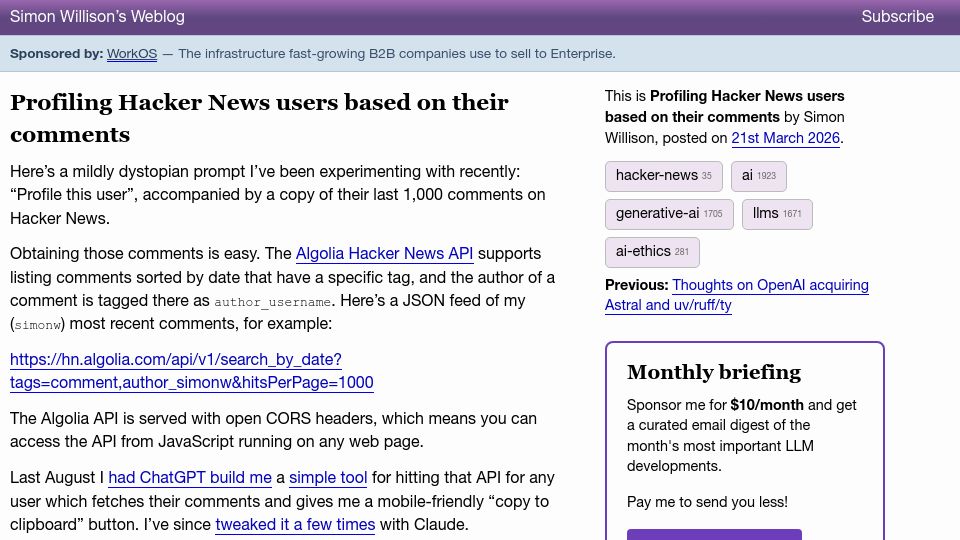Select the llms tag
Viewport: 960px width, 540px height.
(777, 214)
